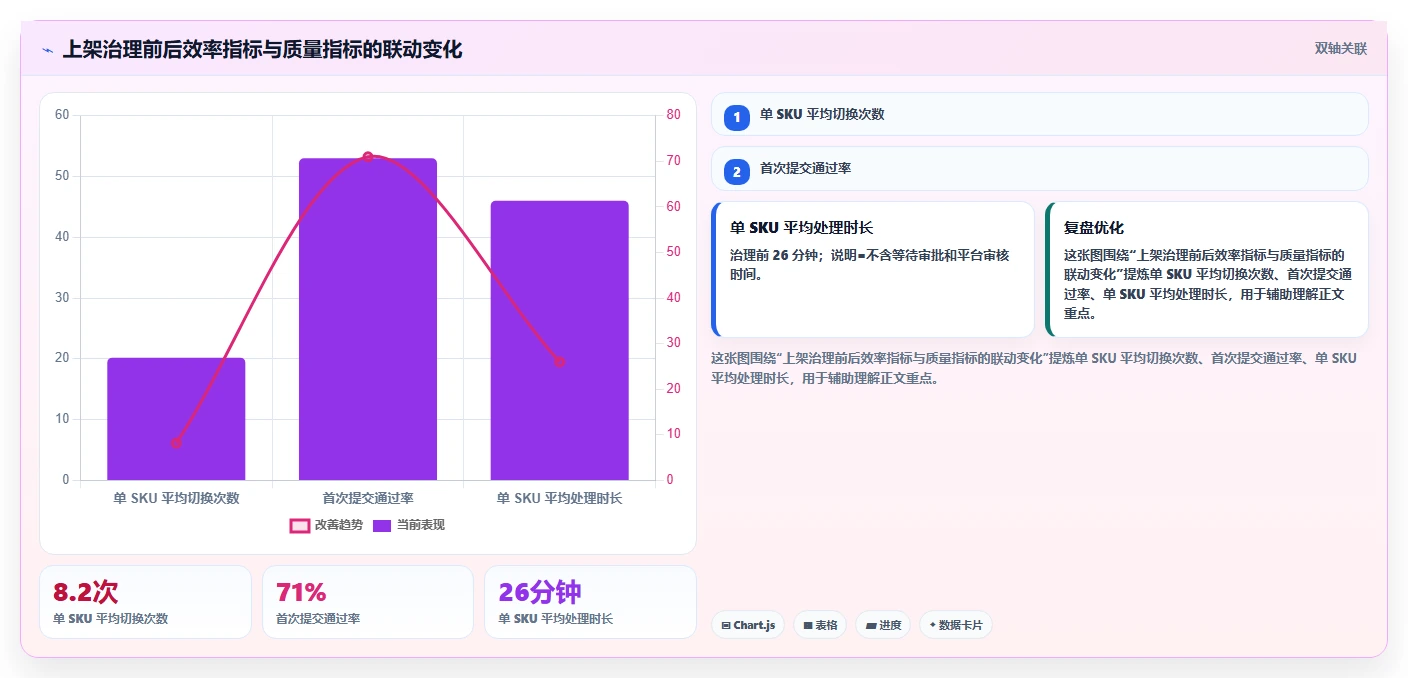Image resolution: width=1408 pixels, height=678 pixels.
Task: Open the 单 SKU 平均处理时长 info card
Action: point(873,270)
